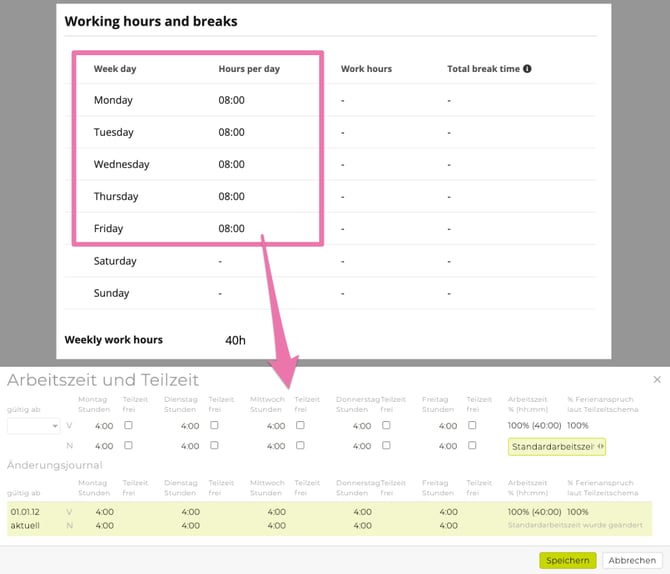The image size is (670, 574).
Task: Click Friday's 08:00 hours per day value
Action: coord(231,228)
